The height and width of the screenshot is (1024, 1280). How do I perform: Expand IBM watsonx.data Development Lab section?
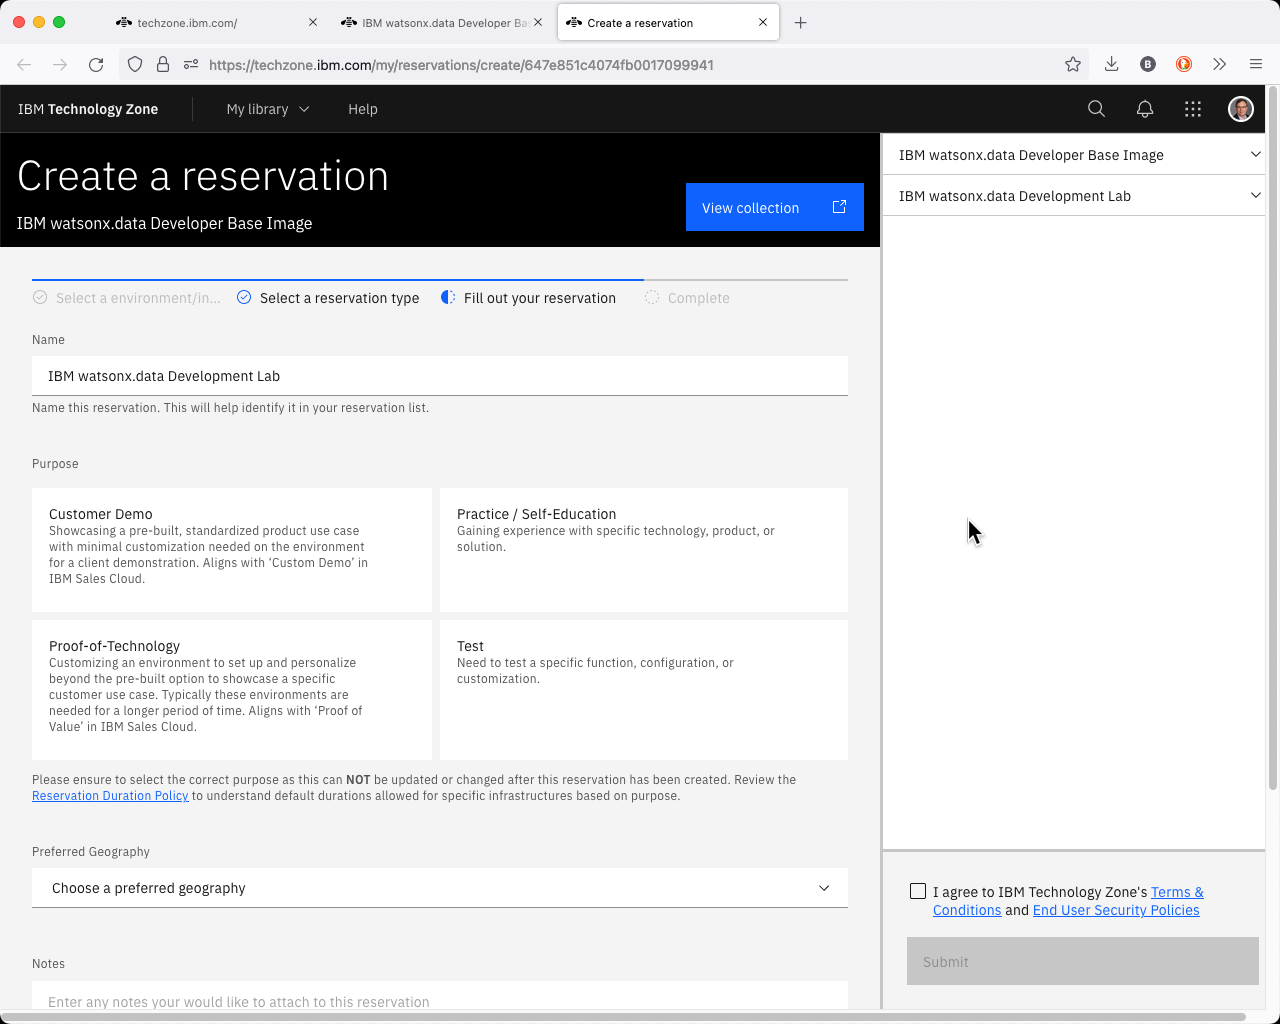[1074, 196]
